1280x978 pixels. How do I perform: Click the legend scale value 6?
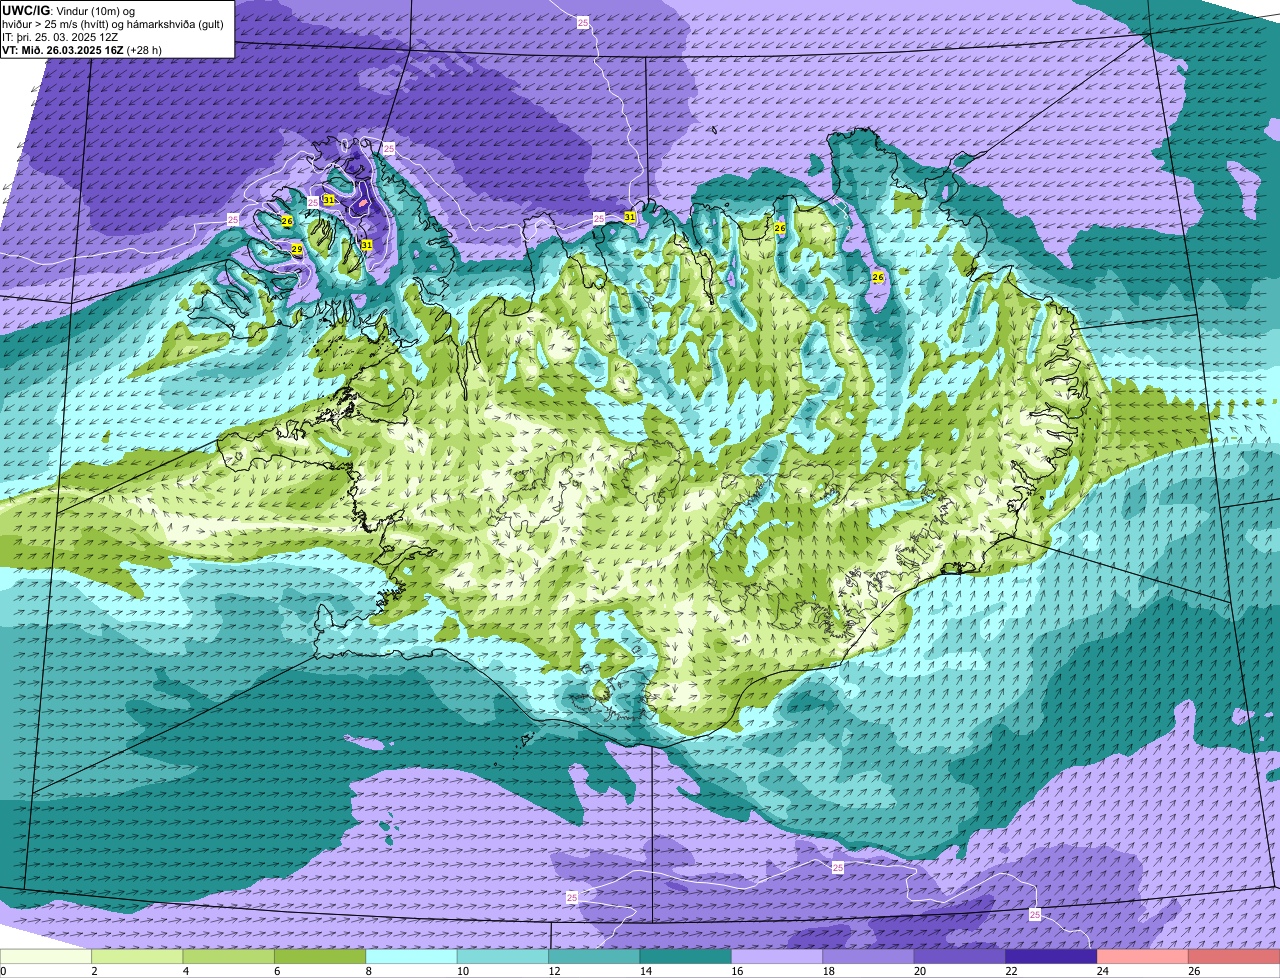(277, 971)
